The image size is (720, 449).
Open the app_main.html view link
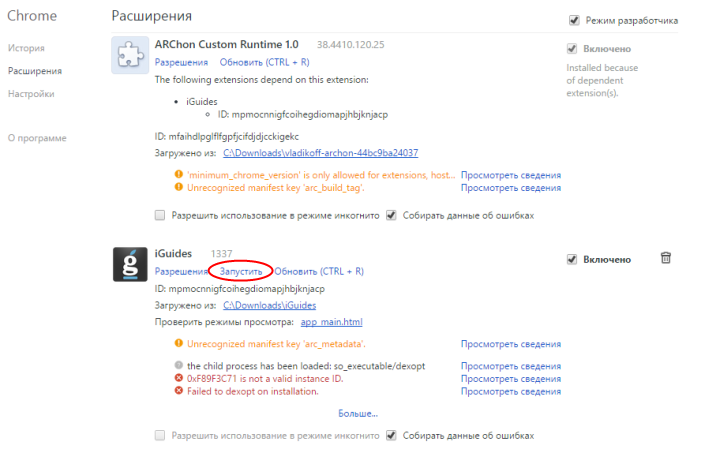[x=332, y=322]
